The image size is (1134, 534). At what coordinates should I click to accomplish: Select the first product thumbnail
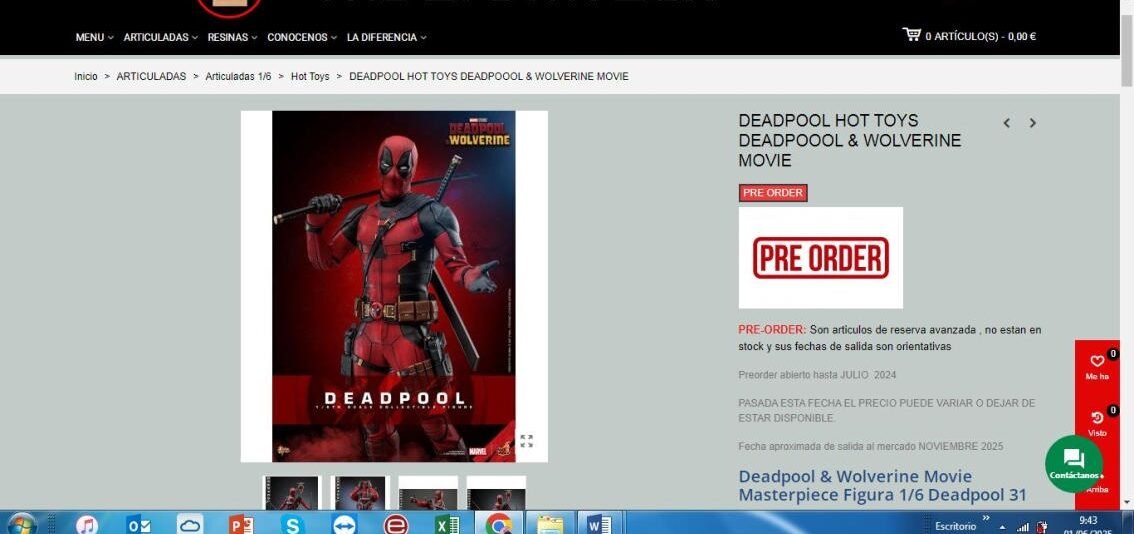(291, 493)
